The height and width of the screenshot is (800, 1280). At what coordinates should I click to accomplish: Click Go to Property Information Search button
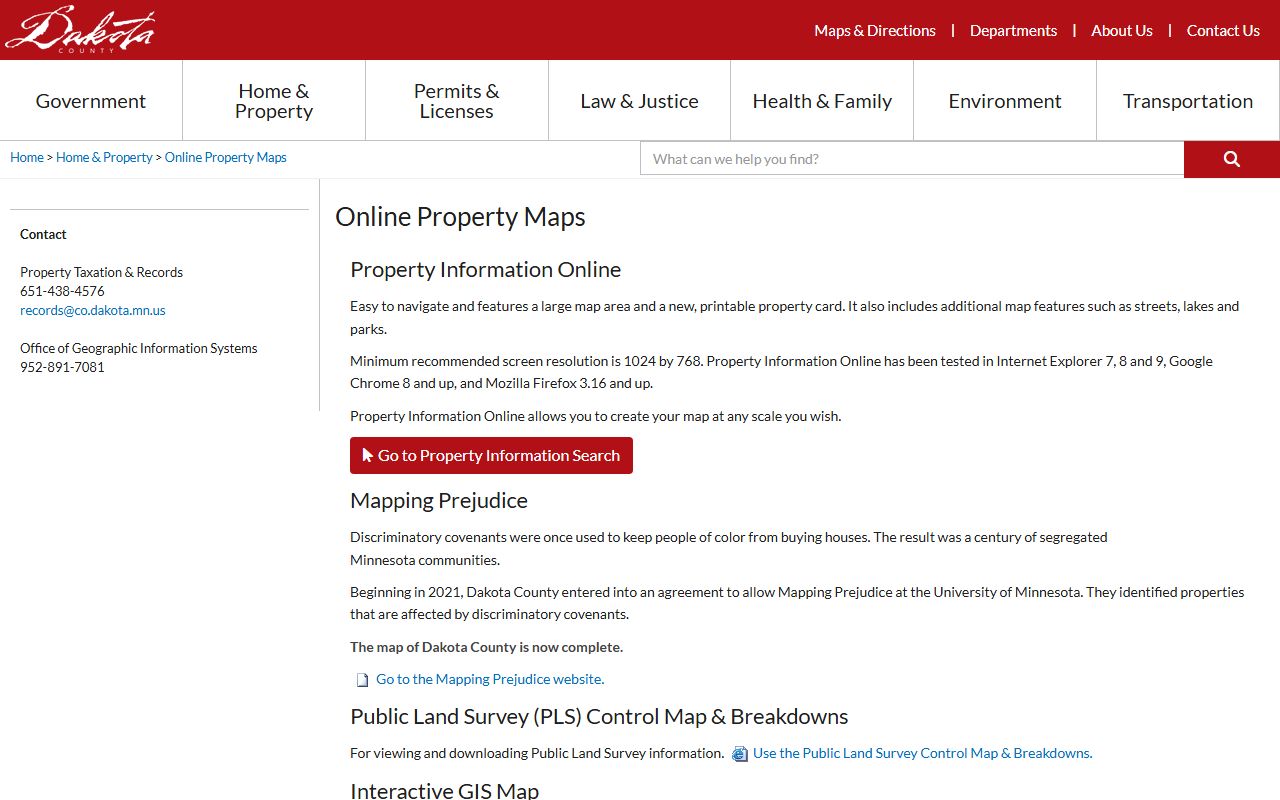tap(491, 455)
